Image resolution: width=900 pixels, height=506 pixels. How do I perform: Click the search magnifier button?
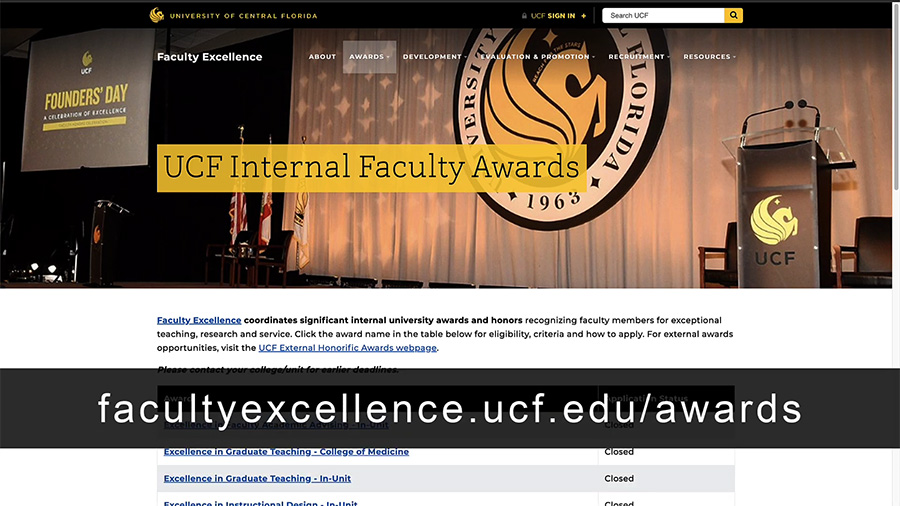(x=734, y=15)
